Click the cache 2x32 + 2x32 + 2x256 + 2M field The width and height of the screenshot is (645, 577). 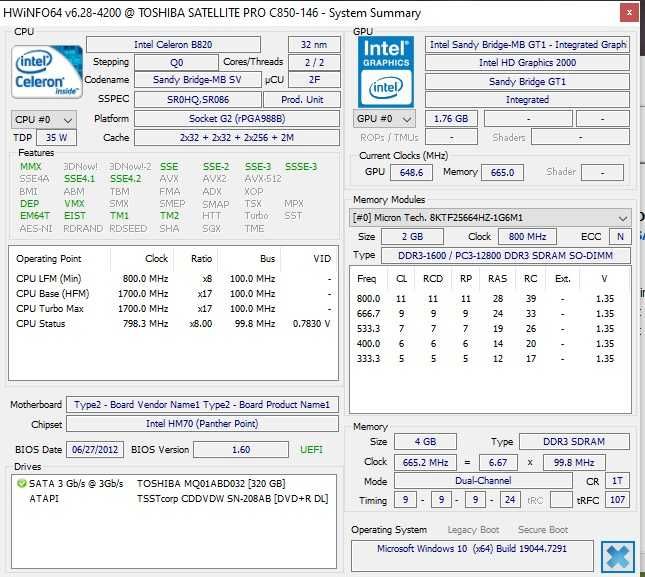[237, 137]
